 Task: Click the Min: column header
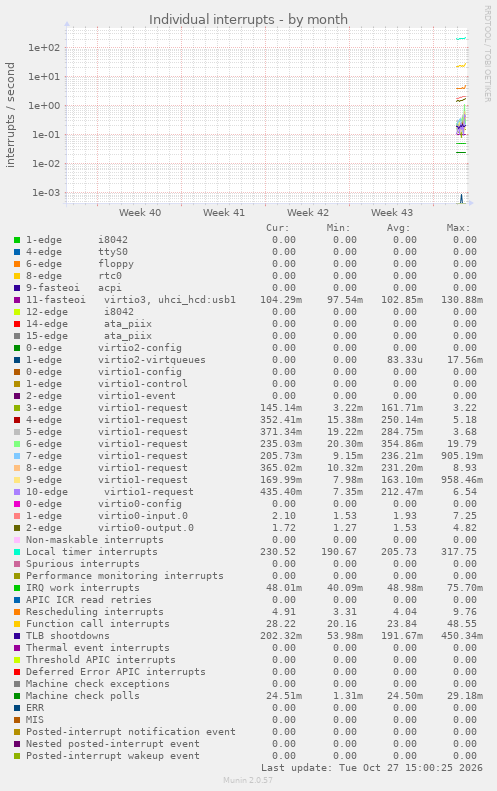[x=339, y=228]
